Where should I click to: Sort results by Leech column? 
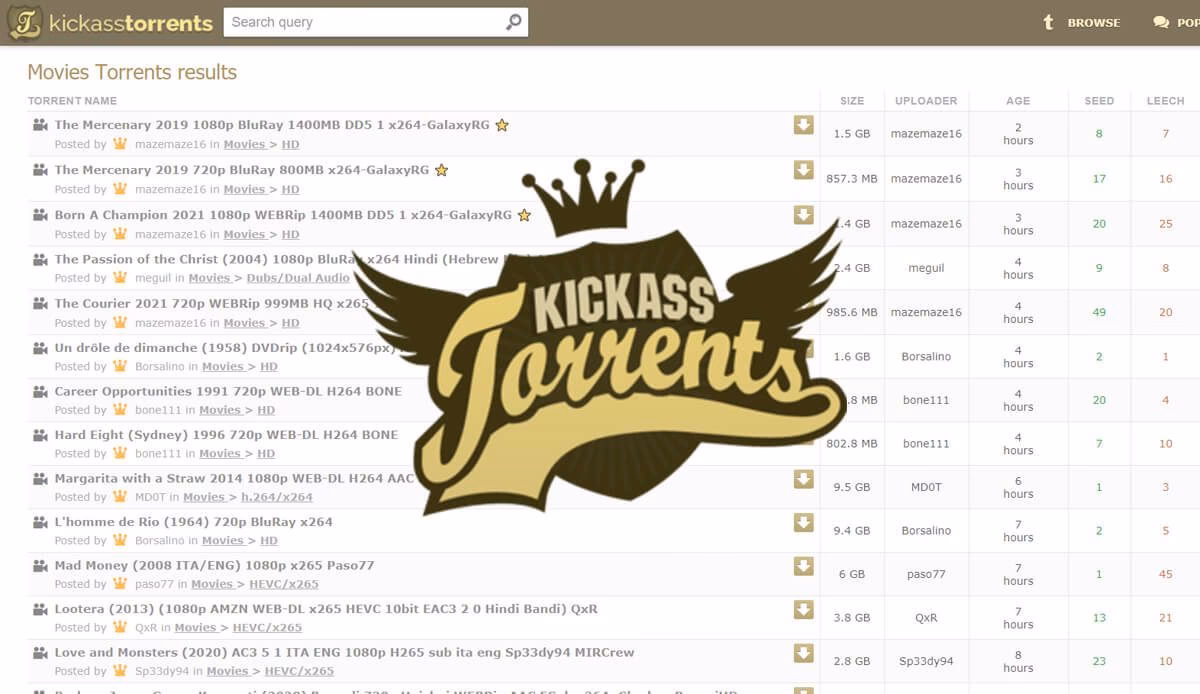tap(1165, 101)
